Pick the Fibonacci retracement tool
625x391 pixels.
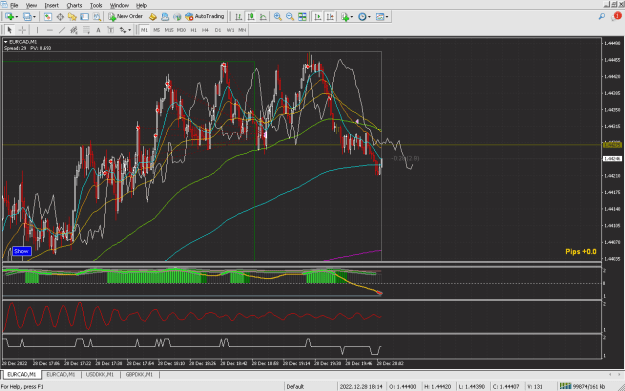point(86,30)
